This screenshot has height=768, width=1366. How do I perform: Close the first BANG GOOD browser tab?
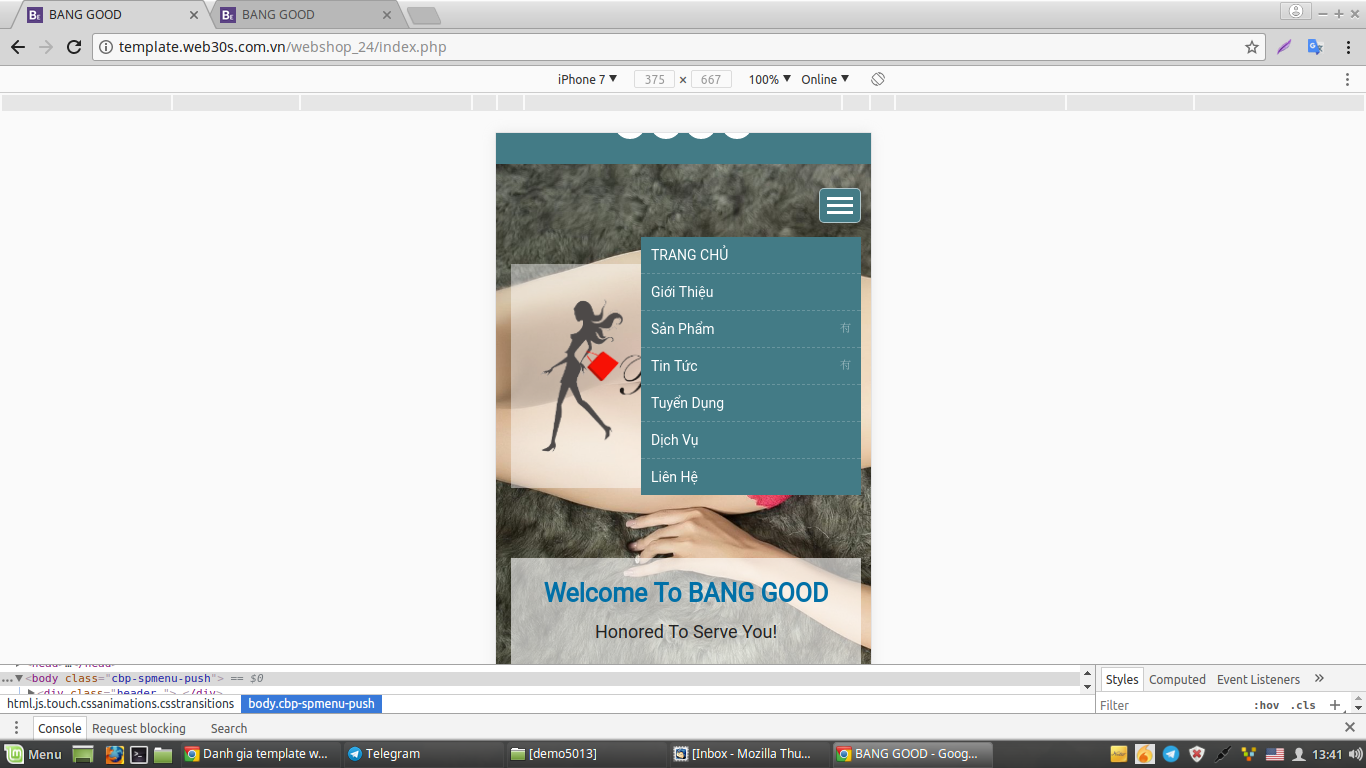[x=194, y=15]
